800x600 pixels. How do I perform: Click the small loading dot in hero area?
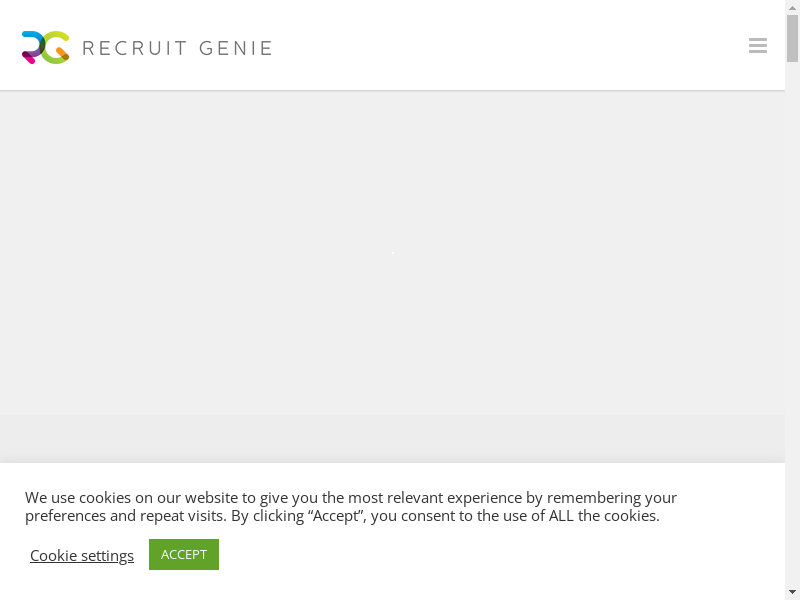[393, 253]
